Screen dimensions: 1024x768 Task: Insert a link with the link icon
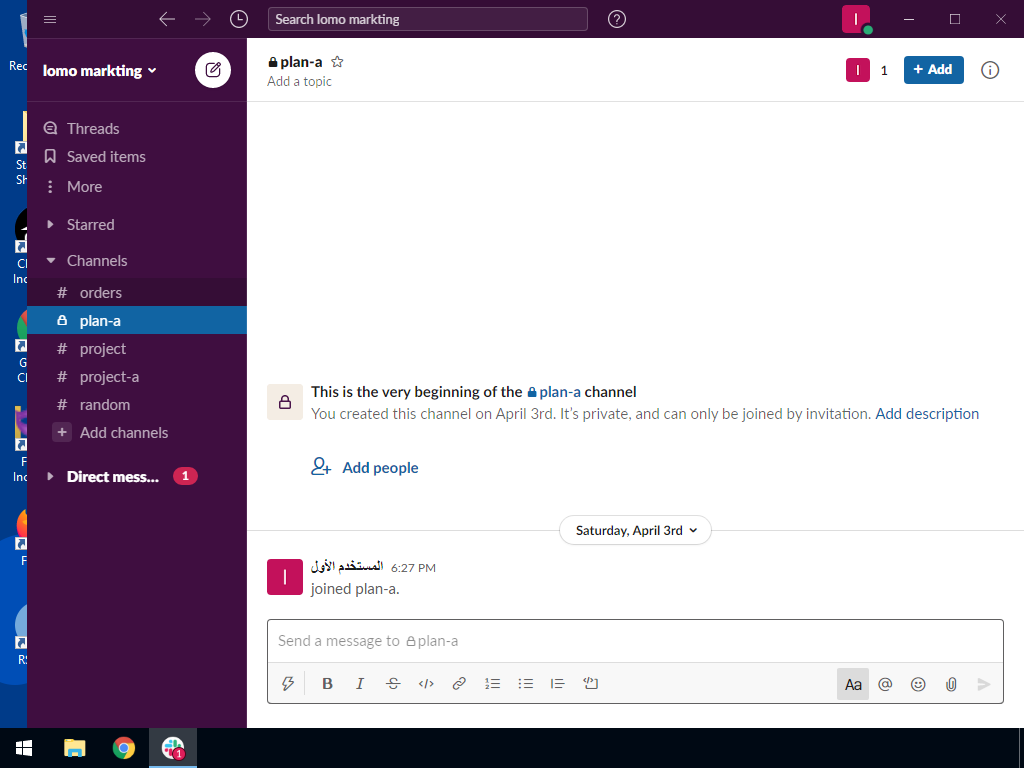pyautogui.click(x=459, y=684)
